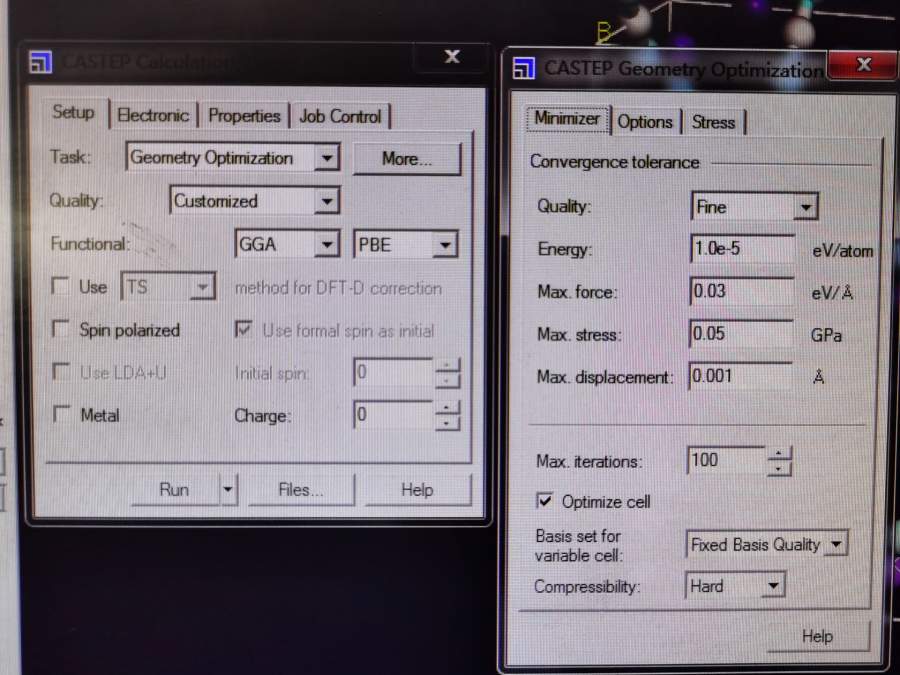The image size is (900, 675).
Task: Click the Run button
Action: [174, 490]
